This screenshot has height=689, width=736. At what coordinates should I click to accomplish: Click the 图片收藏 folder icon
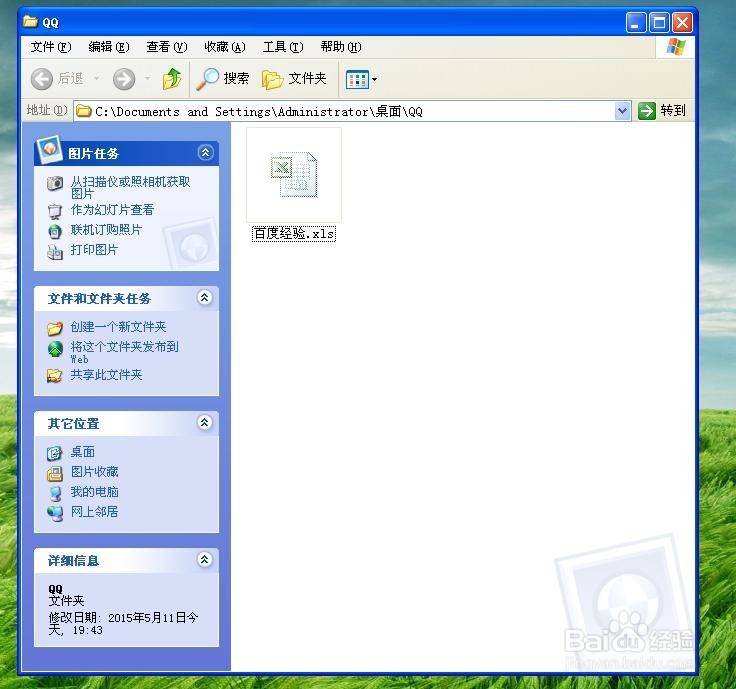coord(54,474)
